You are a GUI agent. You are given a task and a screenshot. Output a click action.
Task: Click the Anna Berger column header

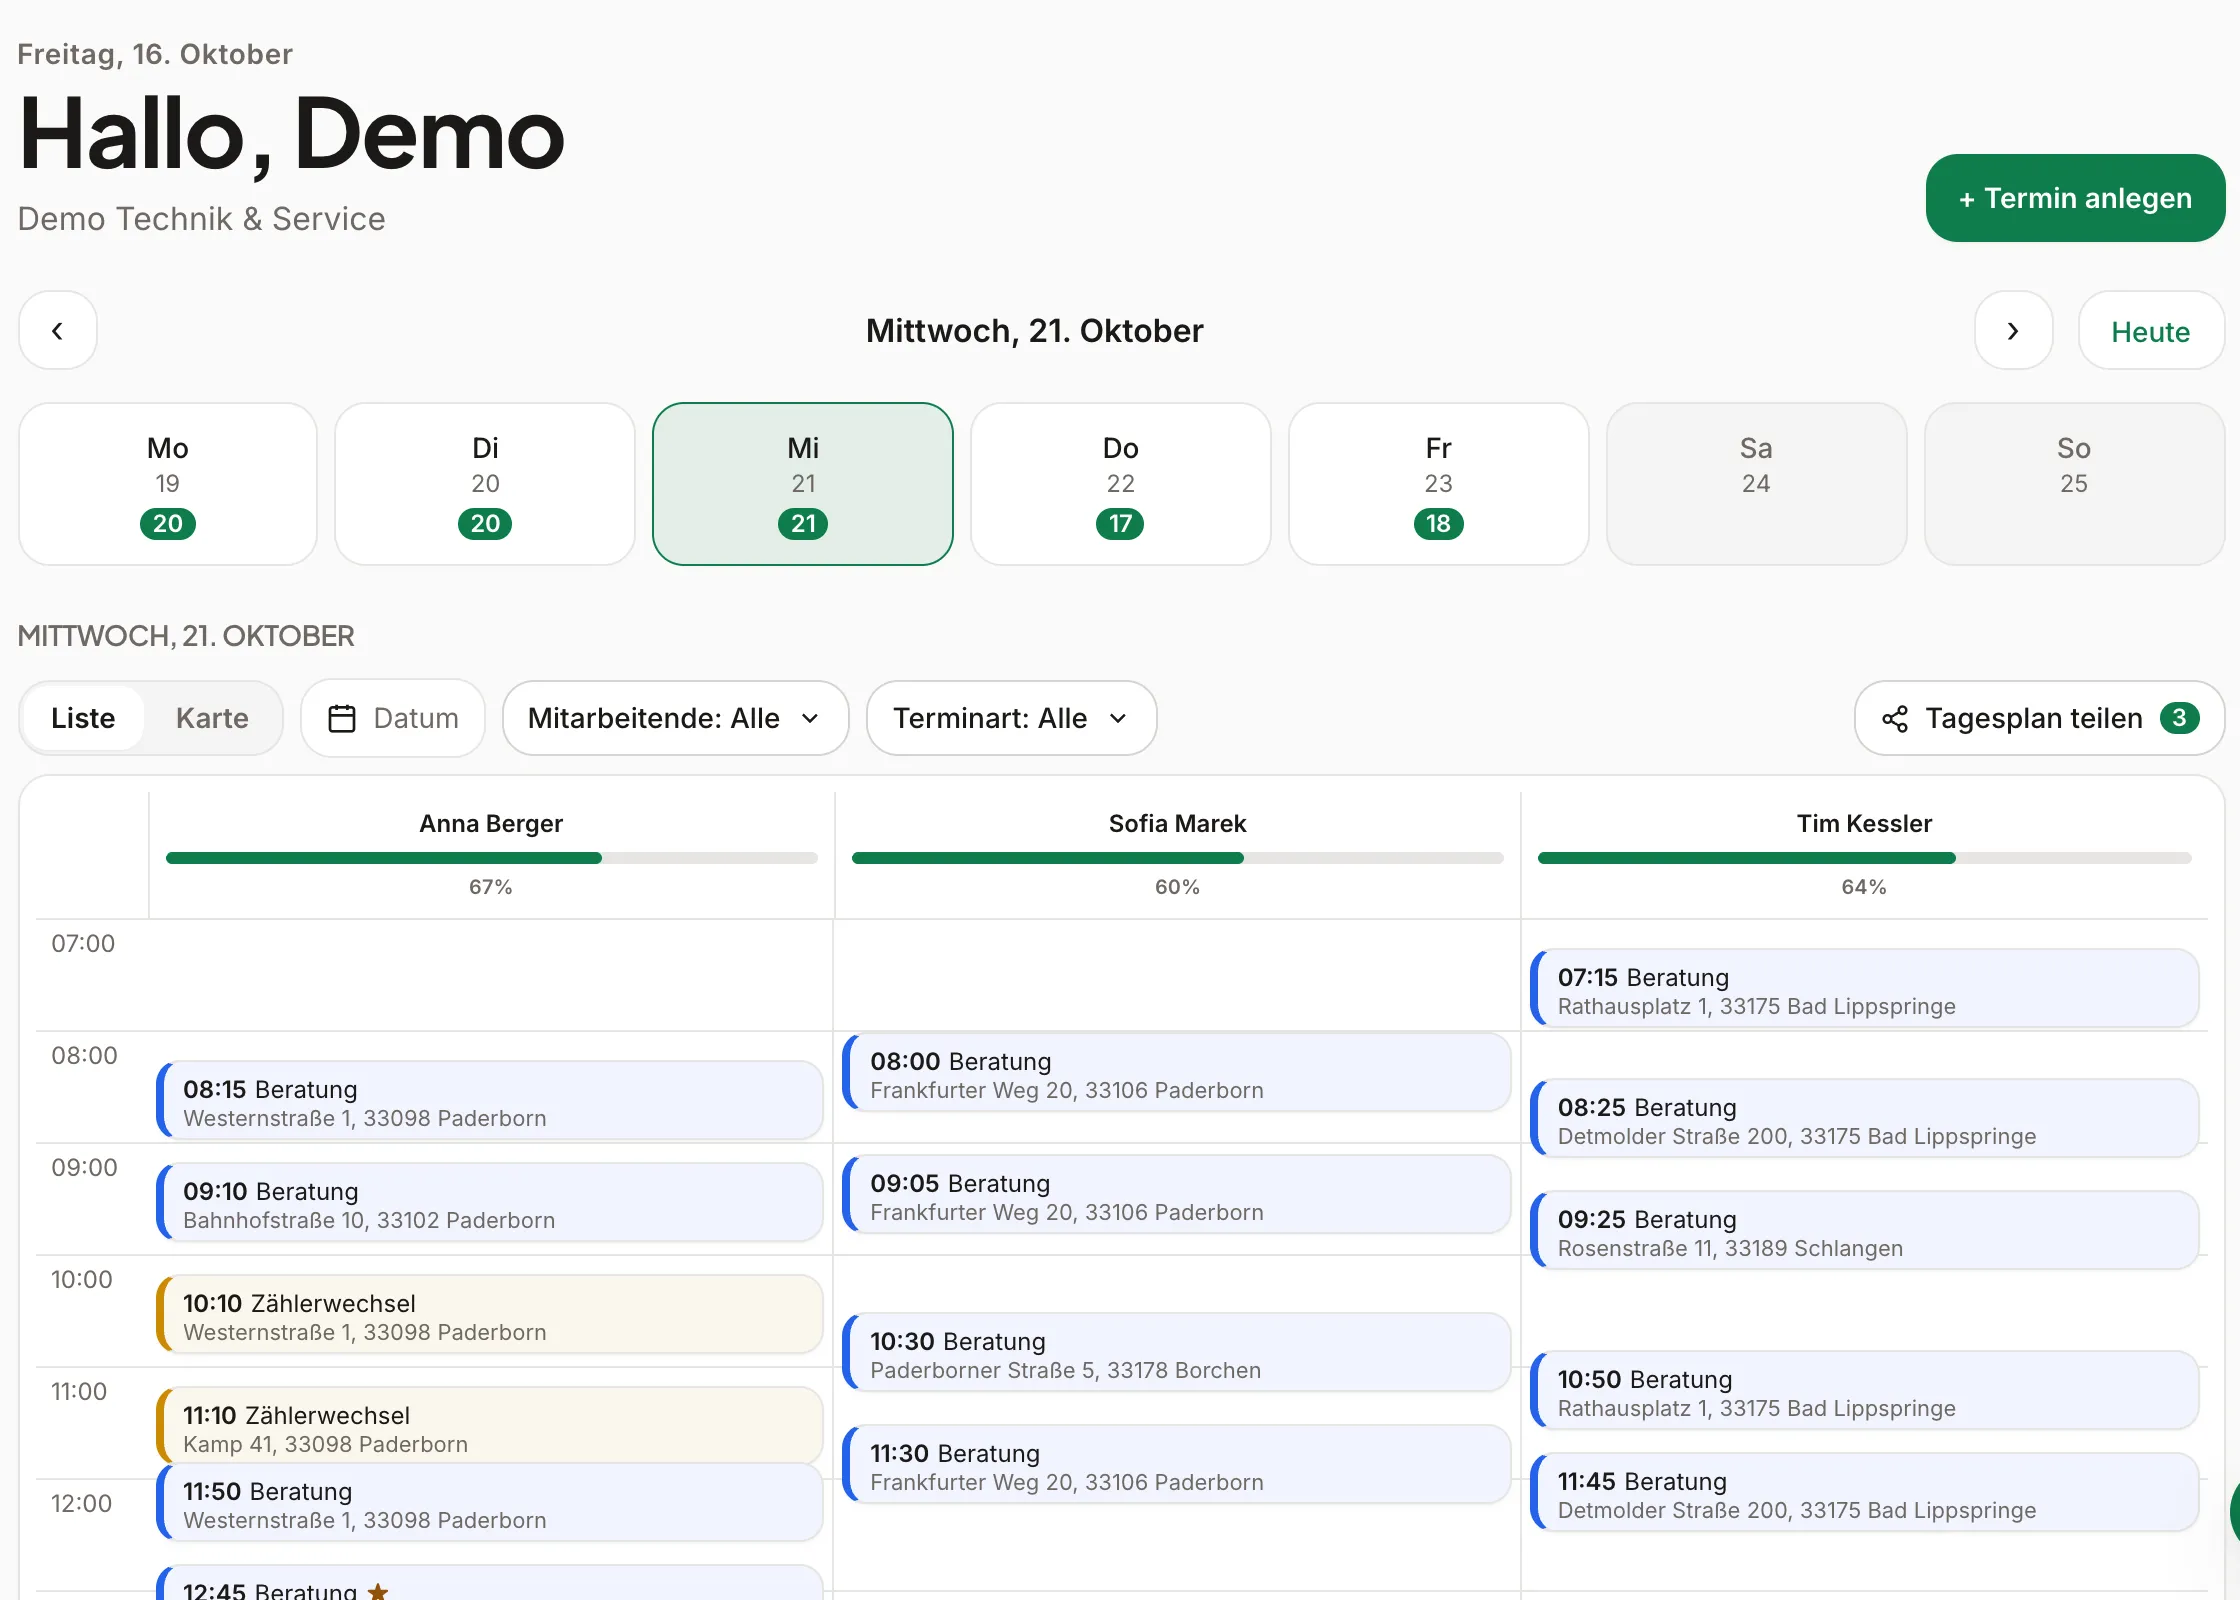[x=491, y=824]
